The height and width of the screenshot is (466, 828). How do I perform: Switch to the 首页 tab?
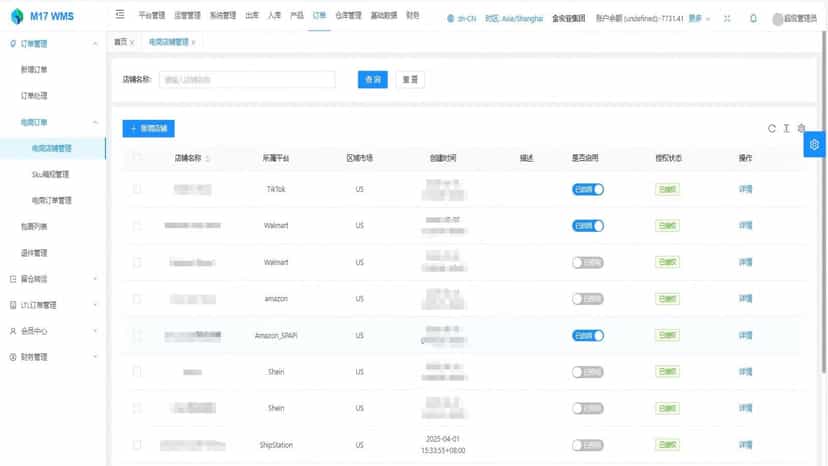(120, 42)
